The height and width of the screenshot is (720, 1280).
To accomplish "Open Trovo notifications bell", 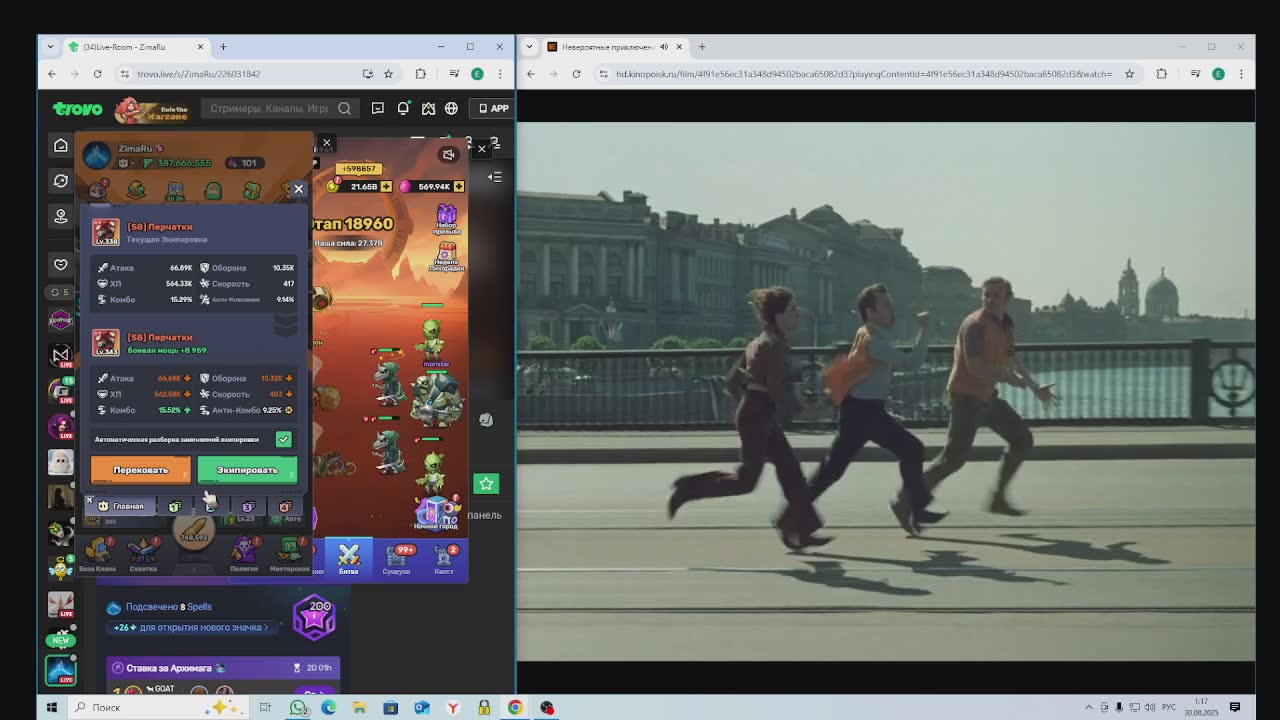I will [x=403, y=108].
